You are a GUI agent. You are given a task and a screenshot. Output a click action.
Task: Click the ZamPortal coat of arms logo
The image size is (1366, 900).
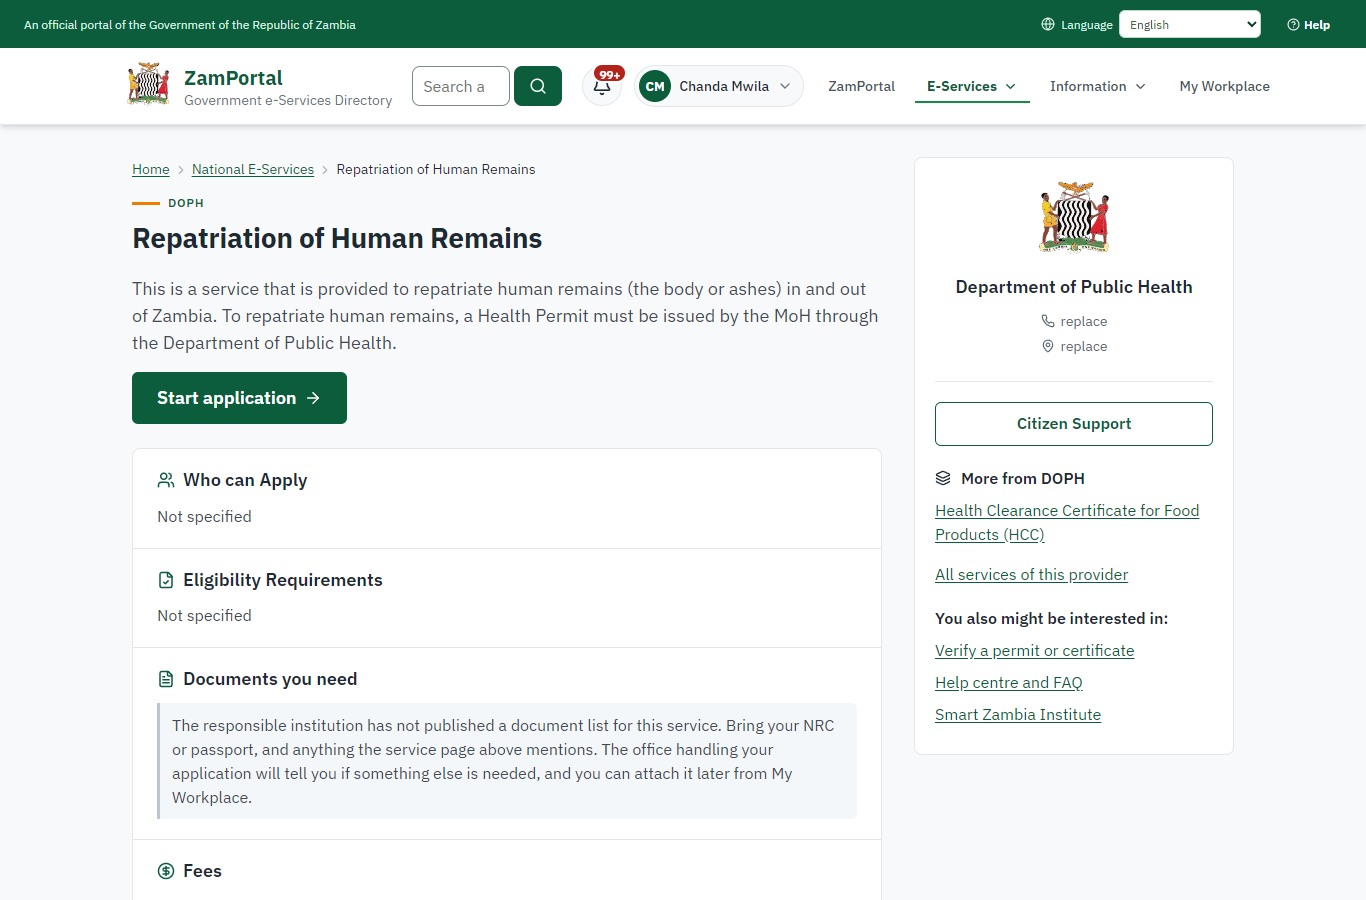click(149, 85)
